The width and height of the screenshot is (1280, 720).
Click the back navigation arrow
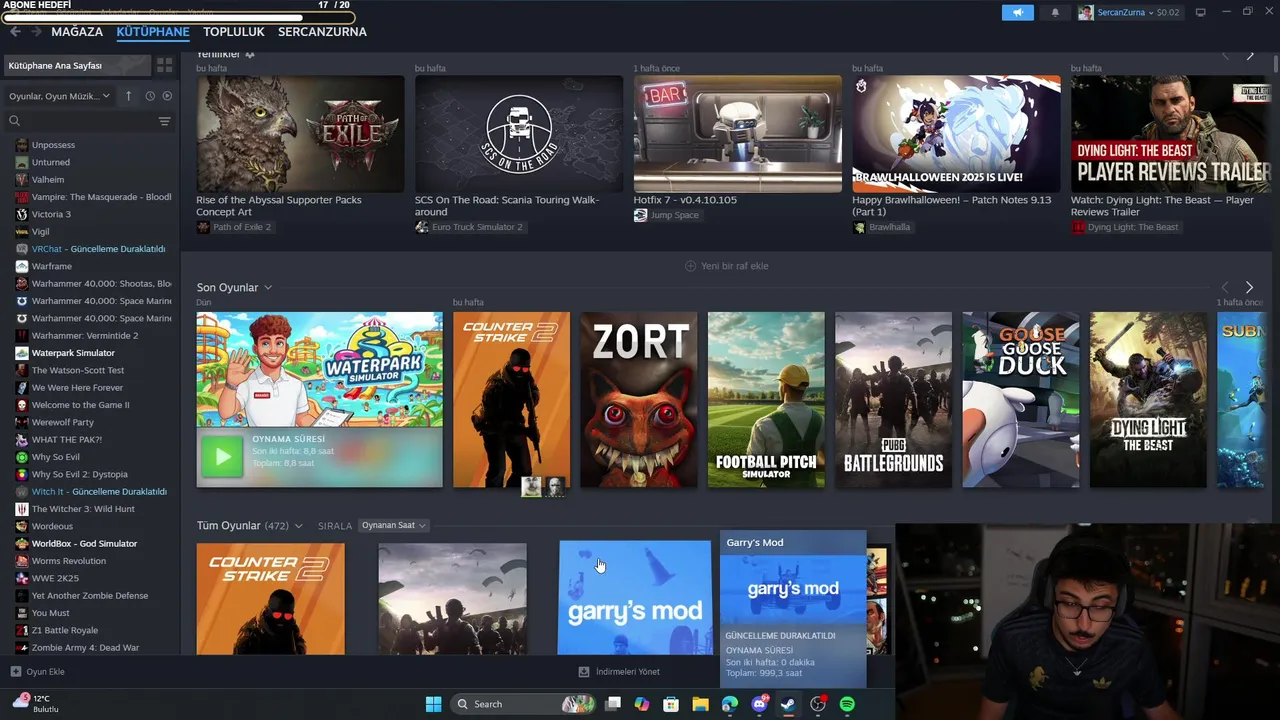tap(15, 32)
